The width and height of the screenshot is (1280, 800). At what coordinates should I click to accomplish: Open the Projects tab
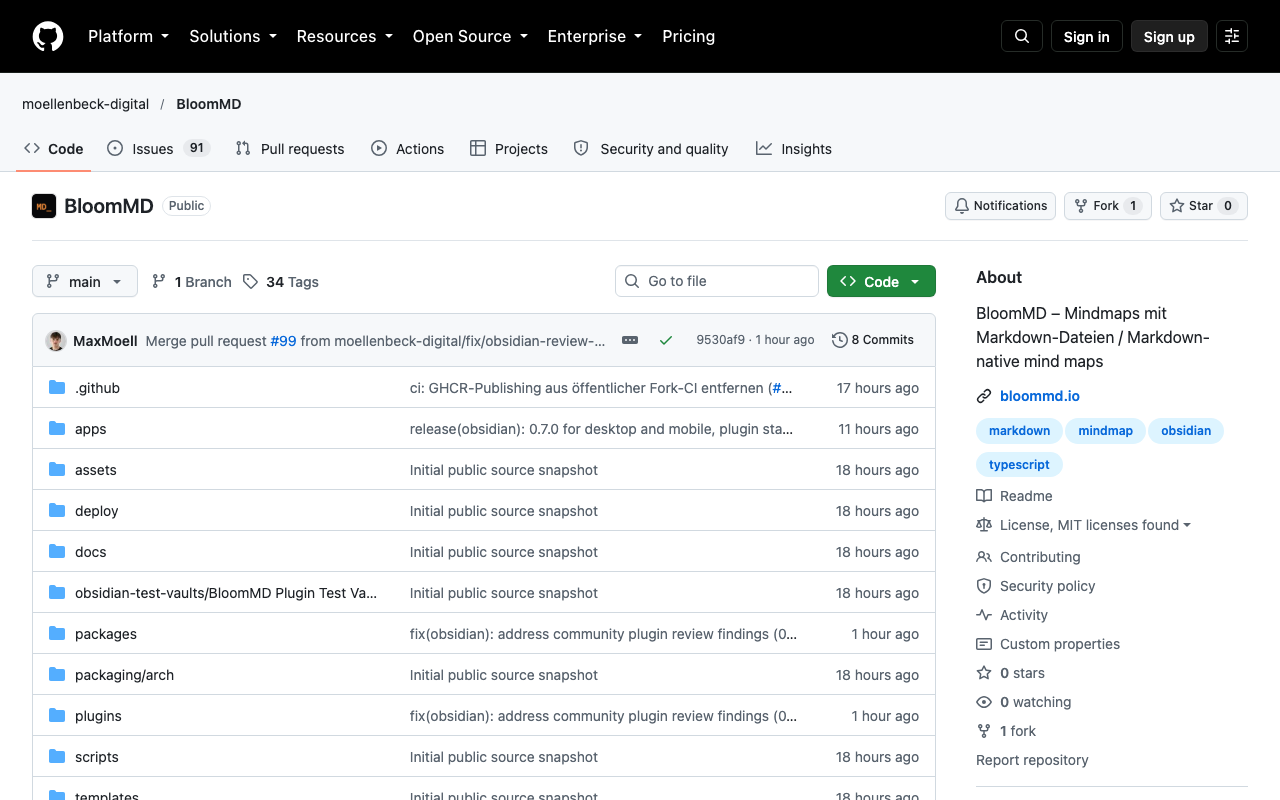click(x=509, y=149)
